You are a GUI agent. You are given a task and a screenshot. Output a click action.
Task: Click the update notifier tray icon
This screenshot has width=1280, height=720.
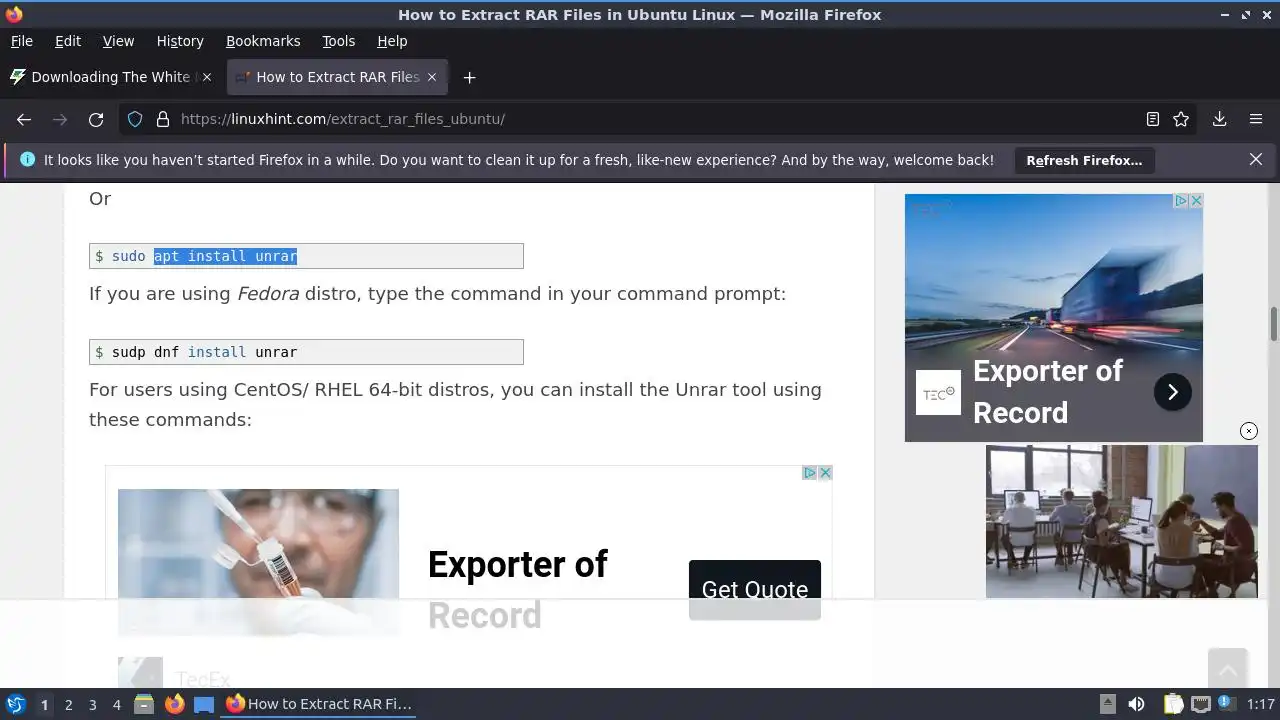click(x=1225, y=704)
